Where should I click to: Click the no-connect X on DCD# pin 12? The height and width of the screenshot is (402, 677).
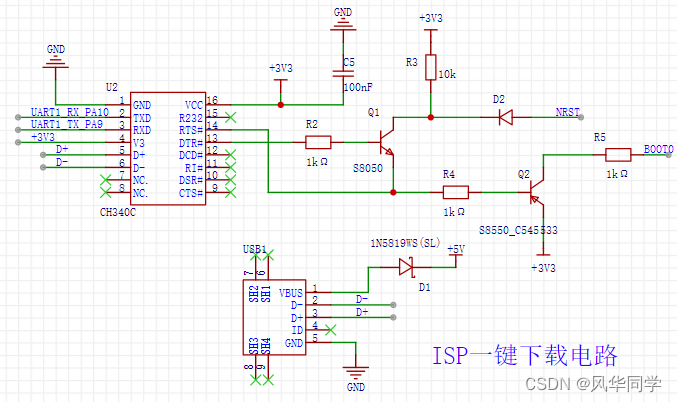pyautogui.click(x=231, y=155)
